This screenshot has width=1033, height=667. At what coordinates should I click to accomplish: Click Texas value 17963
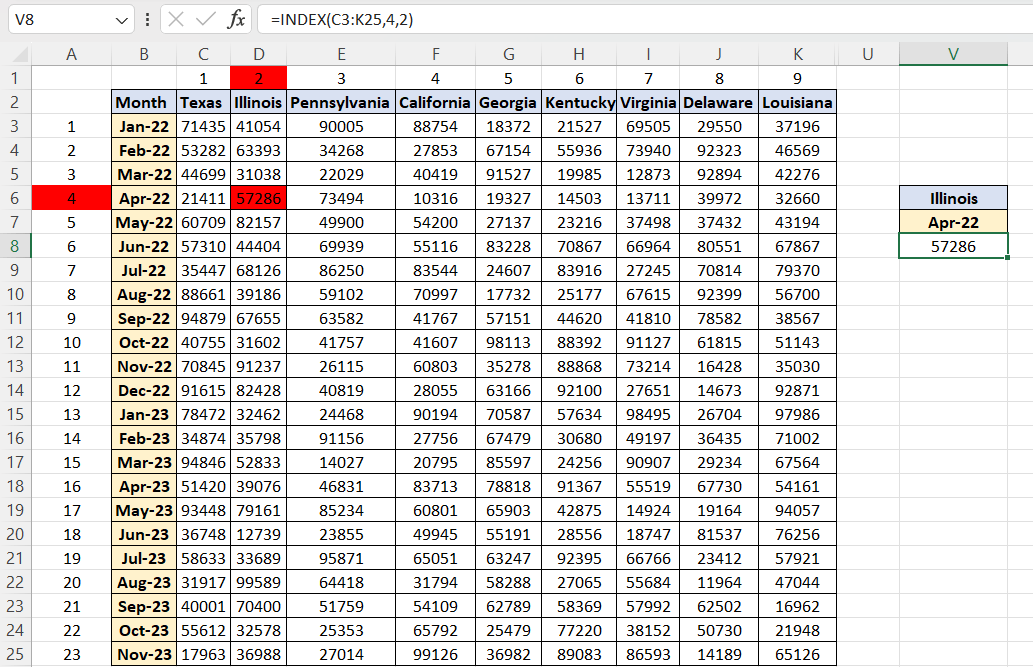pyautogui.click(x=204, y=654)
